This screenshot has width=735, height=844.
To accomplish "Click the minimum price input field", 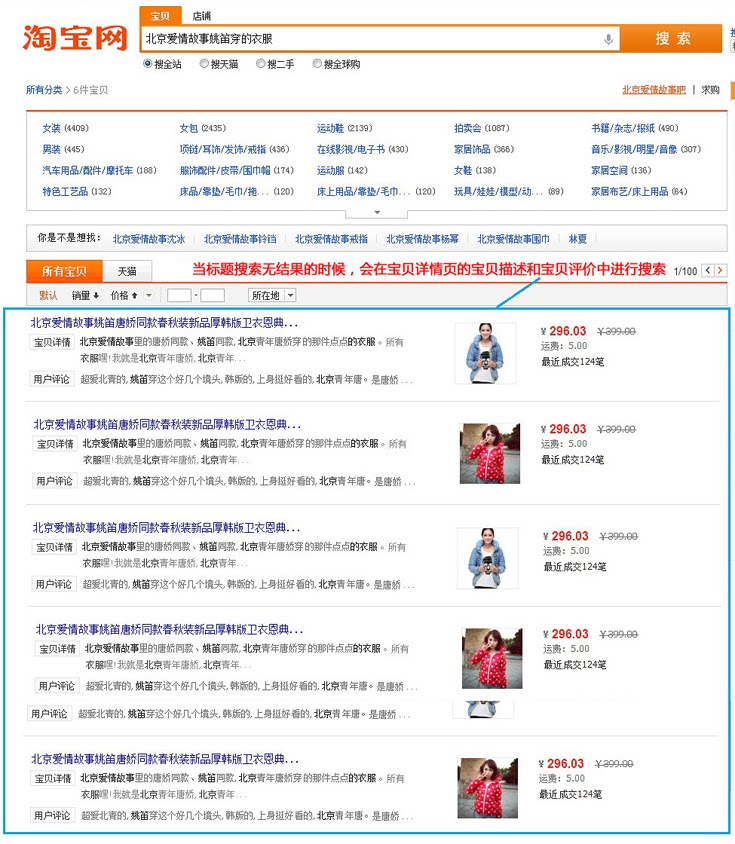I will click(x=179, y=295).
